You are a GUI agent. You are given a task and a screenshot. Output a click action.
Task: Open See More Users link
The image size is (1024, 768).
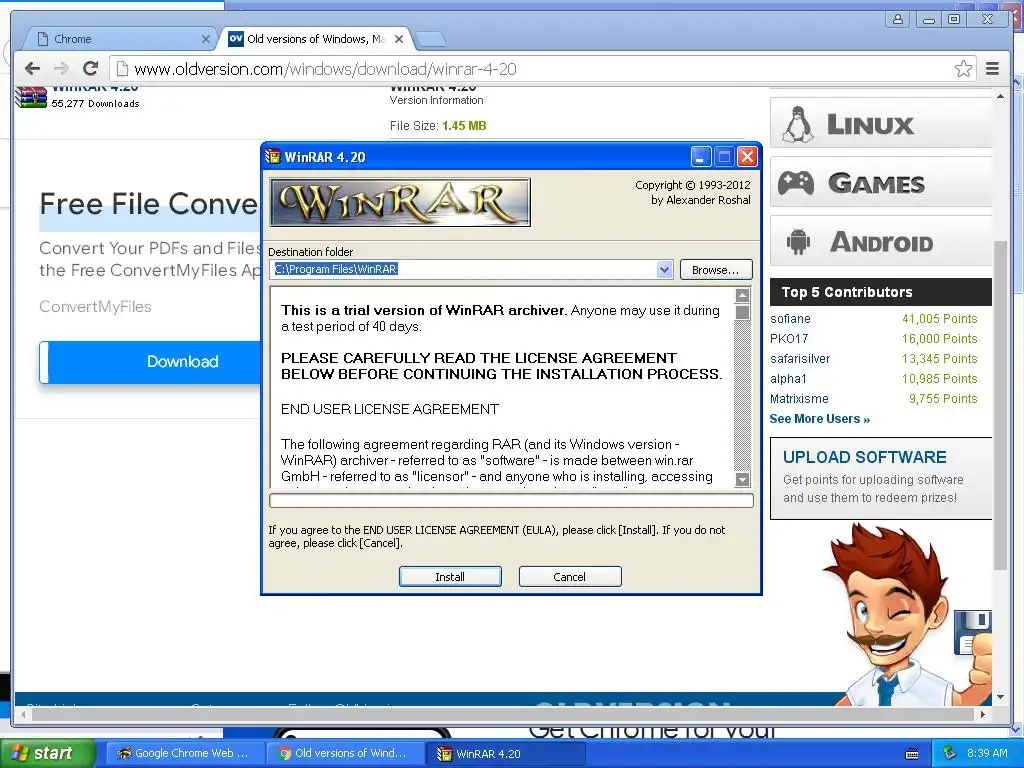click(x=820, y=419)
